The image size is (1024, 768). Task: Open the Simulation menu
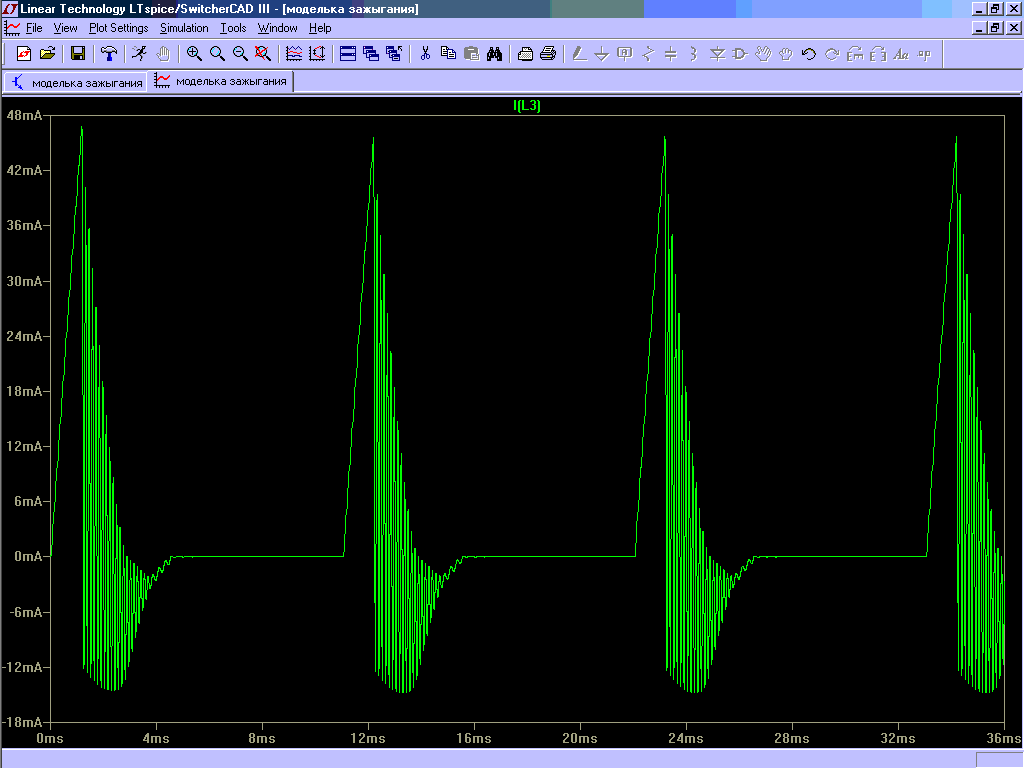[x=184, y=28]
